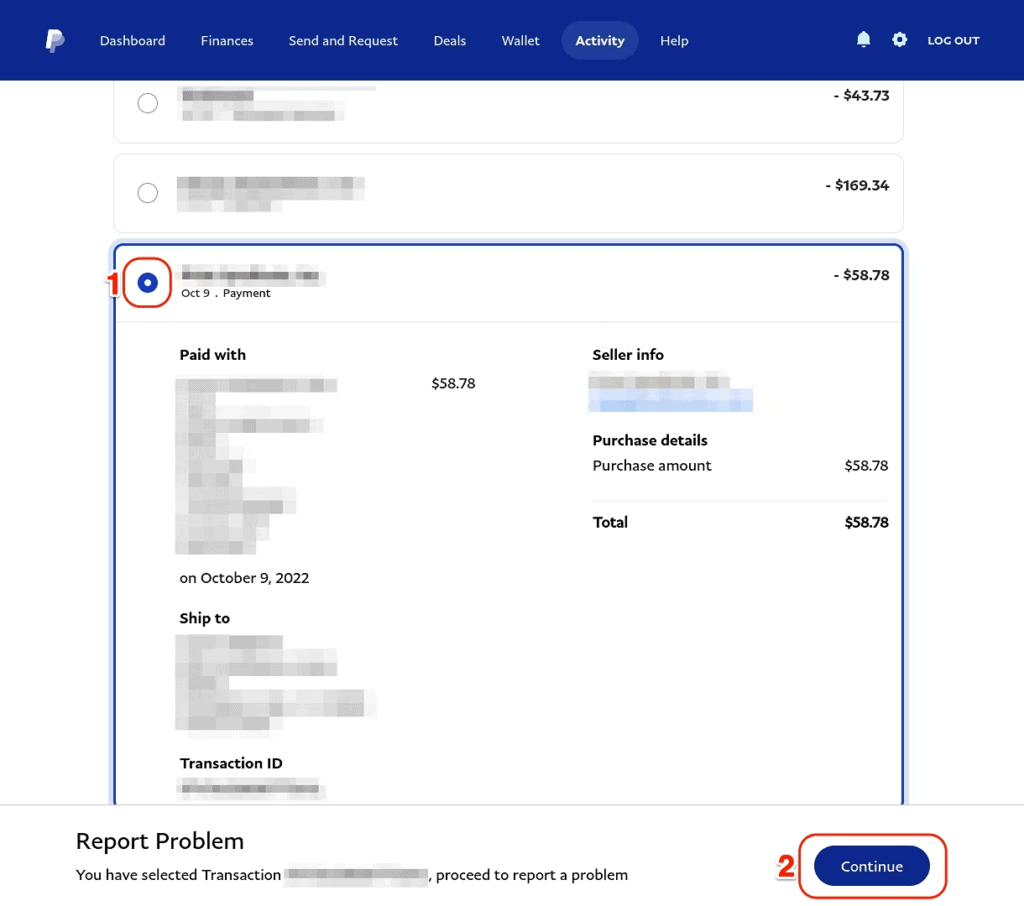Select the -$169.34 transaction radio button
1024x906 pixels.
tap(148, 193)
